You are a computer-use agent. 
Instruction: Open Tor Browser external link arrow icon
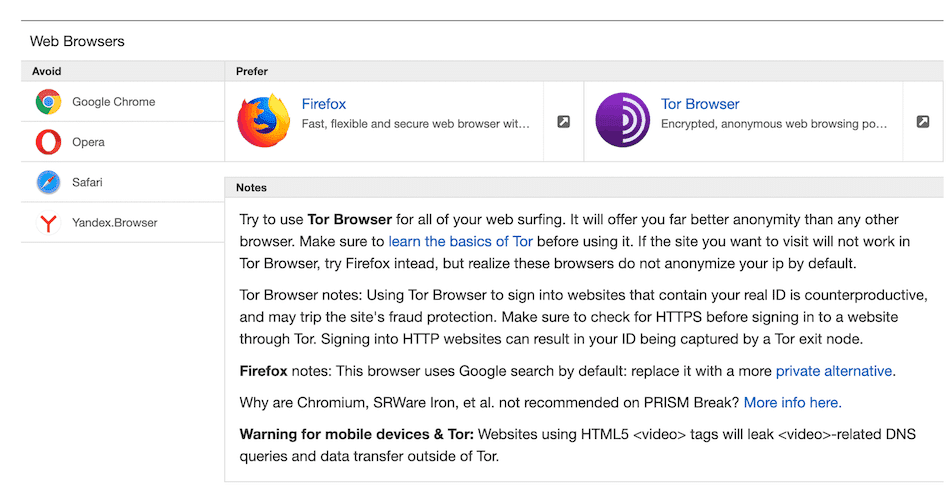click(923, 122)
